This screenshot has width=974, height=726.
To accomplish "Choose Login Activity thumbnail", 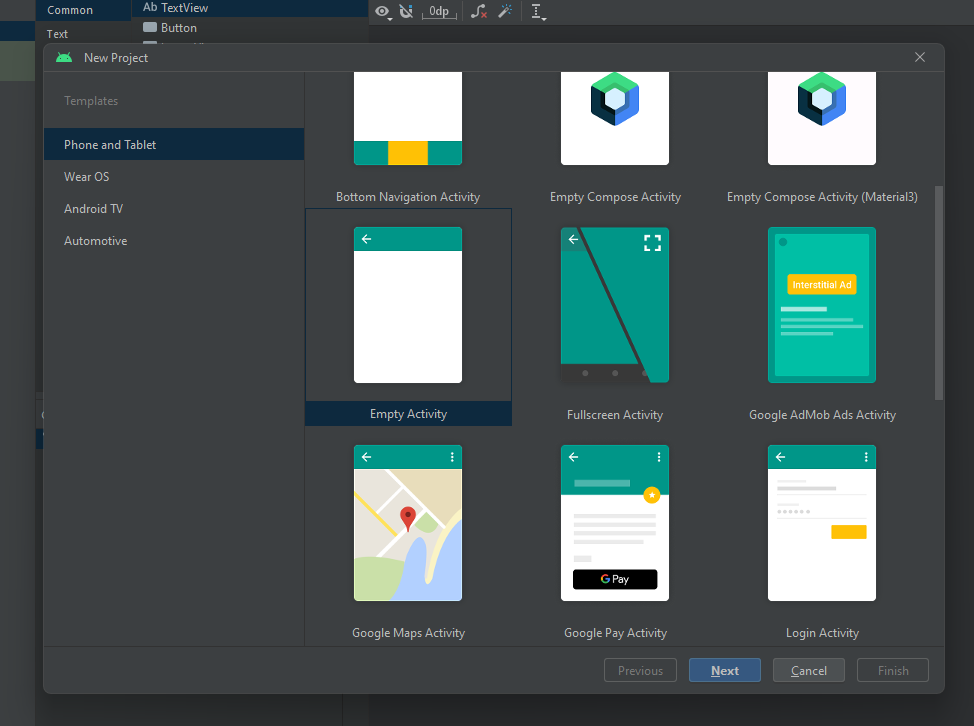I will tap(822, 523).
